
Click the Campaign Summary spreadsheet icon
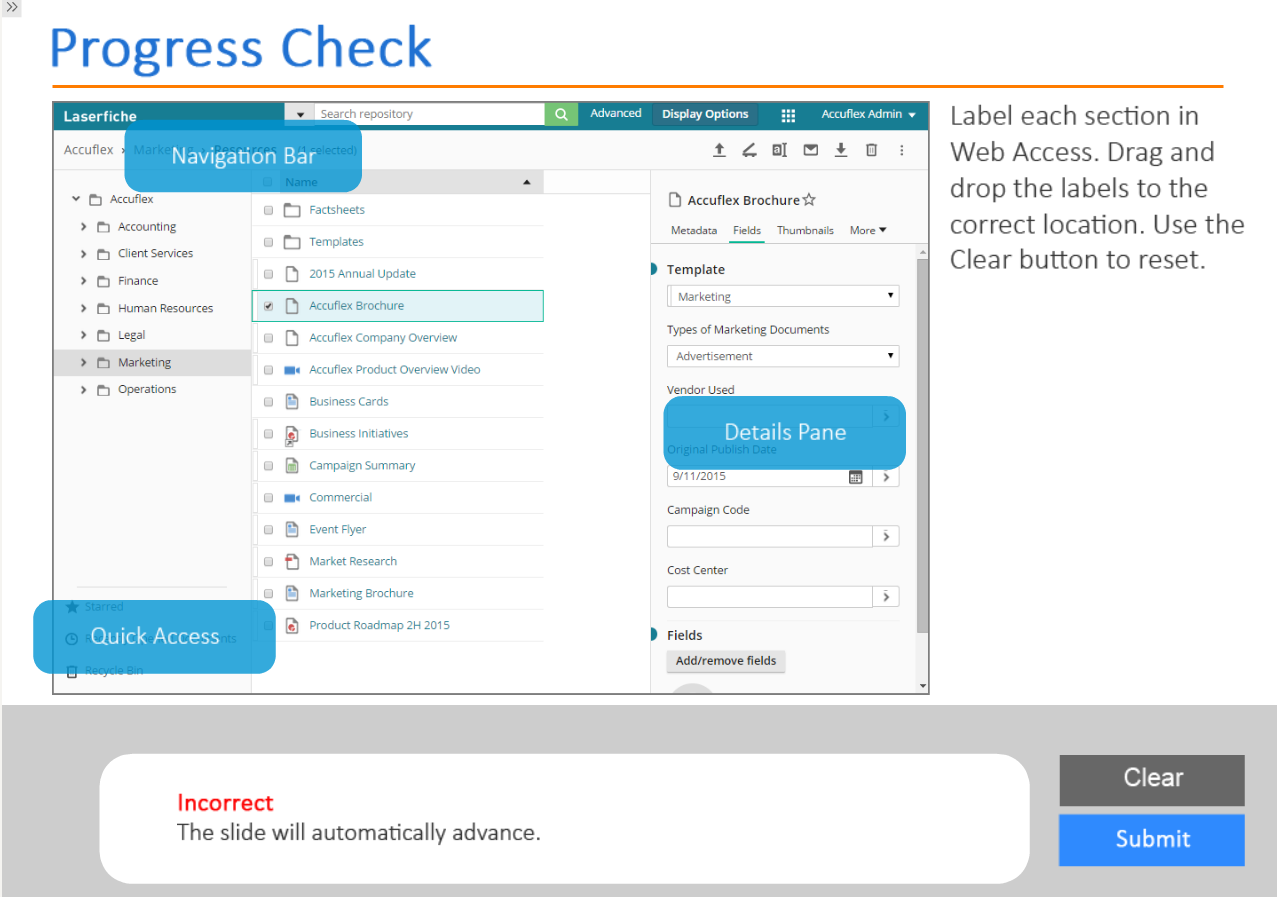(292, 466)
